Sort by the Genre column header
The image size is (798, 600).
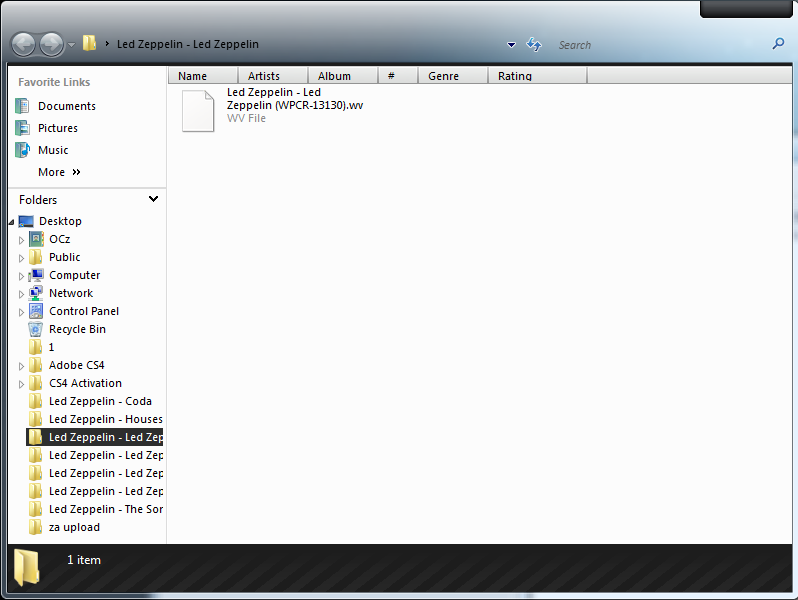(x=452, y=76)
